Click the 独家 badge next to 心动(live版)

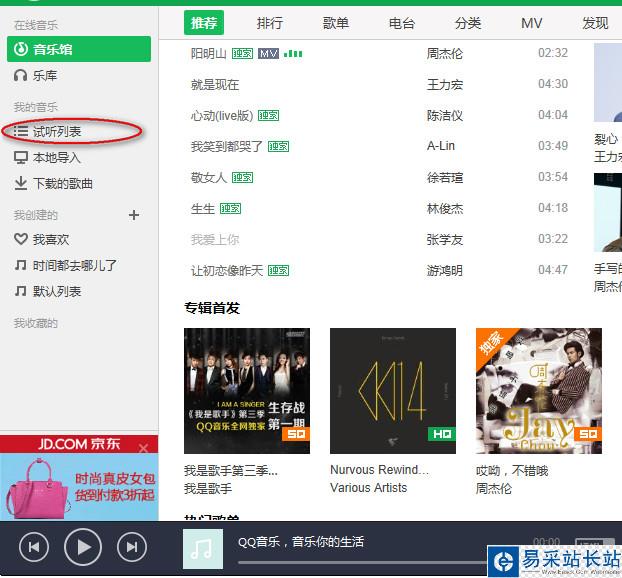pyautogui.click(x=269, y=115)
